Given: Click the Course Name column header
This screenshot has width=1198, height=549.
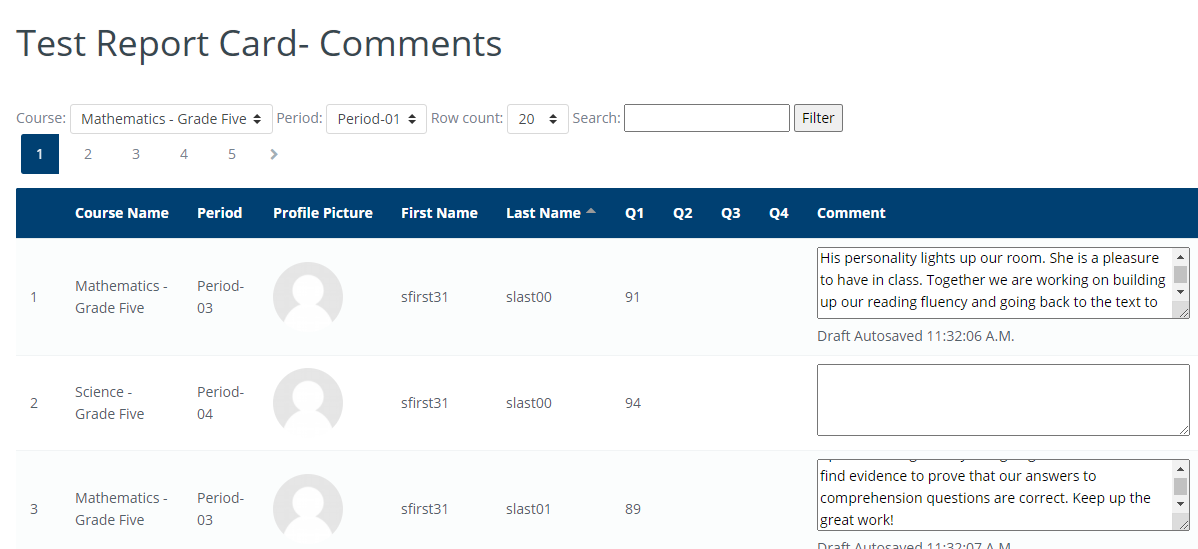Looking at the screenshot, I should tap(122, 213).
